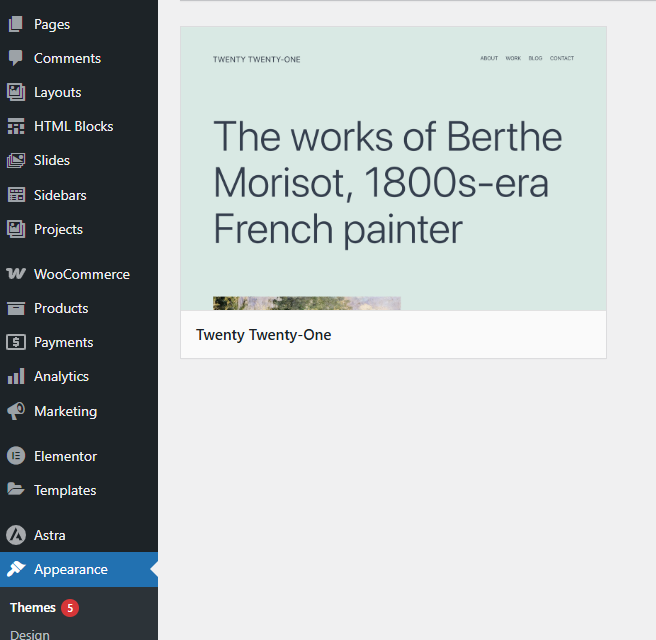
Task: Click the WooCommerce logo icon
Action: [15, 274]
